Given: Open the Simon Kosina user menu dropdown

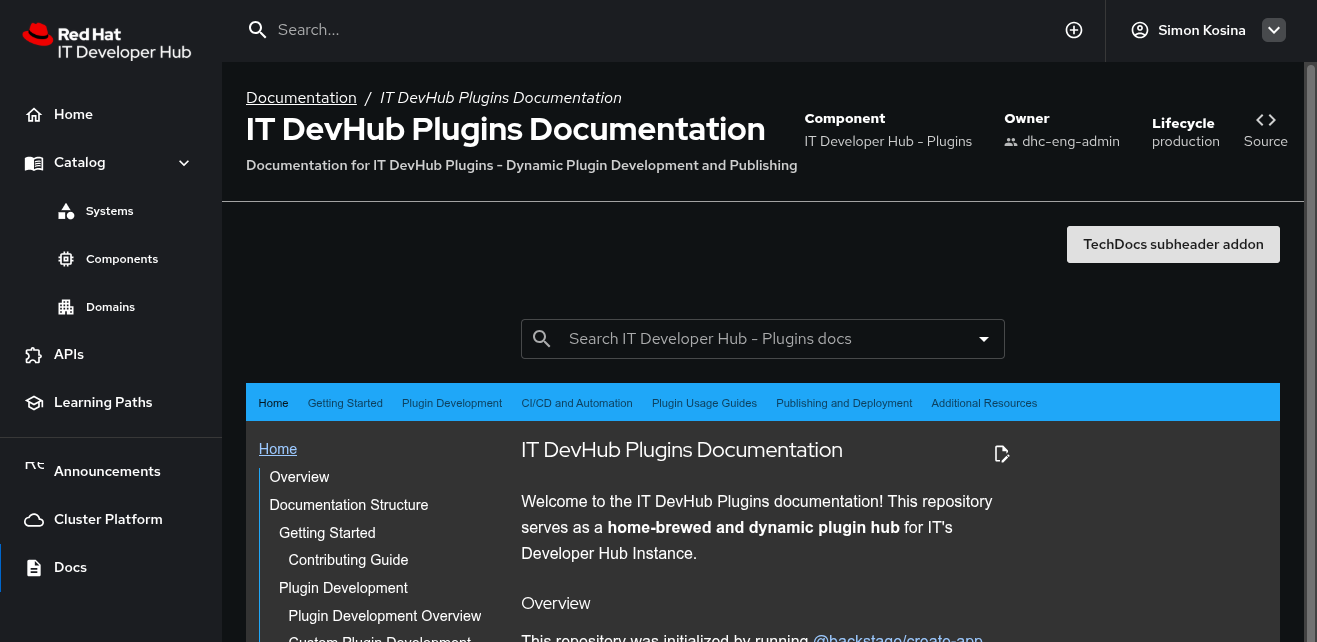Looking at the screenshot, I should (1274, 30).
